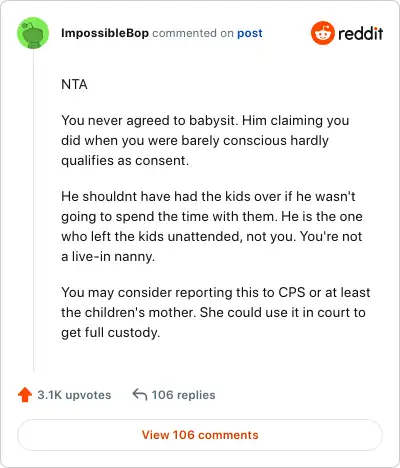The height and width of the screenshot is (468, 400).
Task: Collapse the comment via the vertical thread line
Action: [x=33, y=210]
